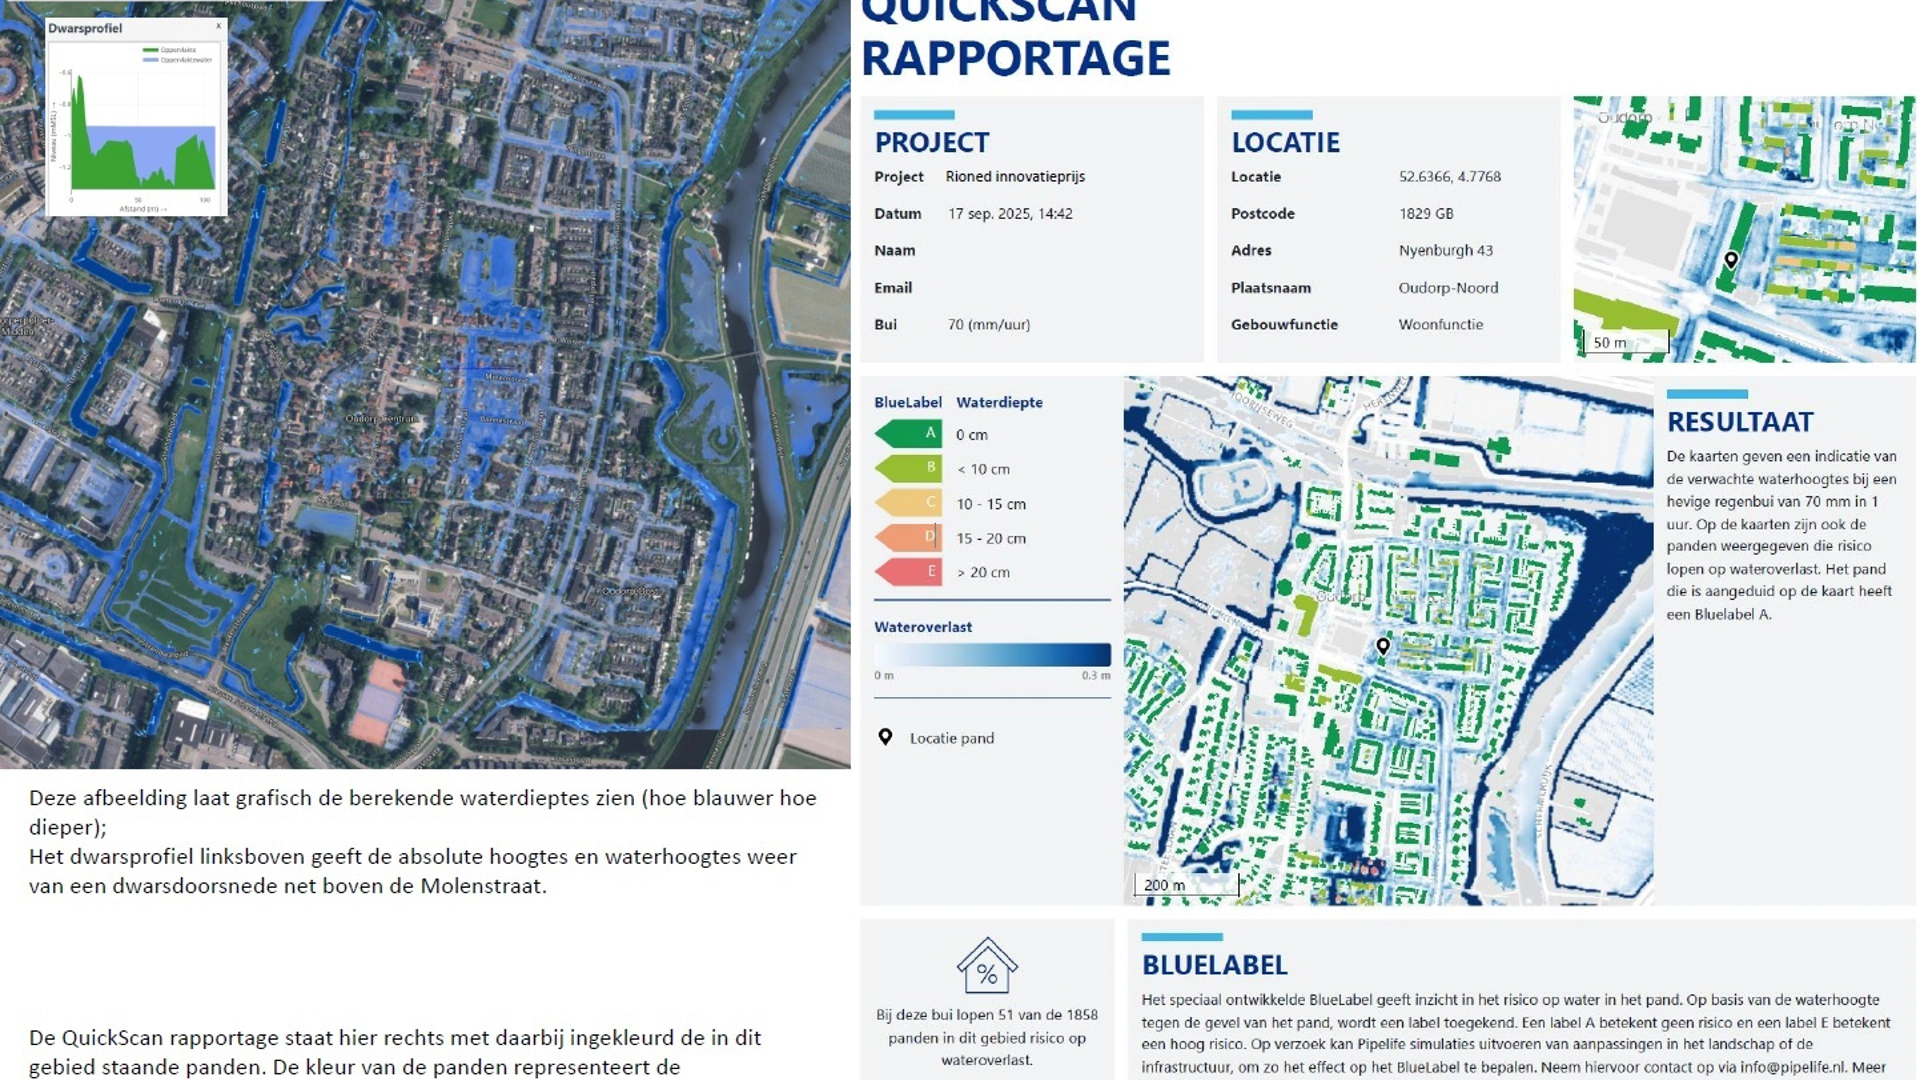This screenshot has height=1080, width=1920.
Task: Click the 200 m scale bar on map
Action: click(1187, 885)
